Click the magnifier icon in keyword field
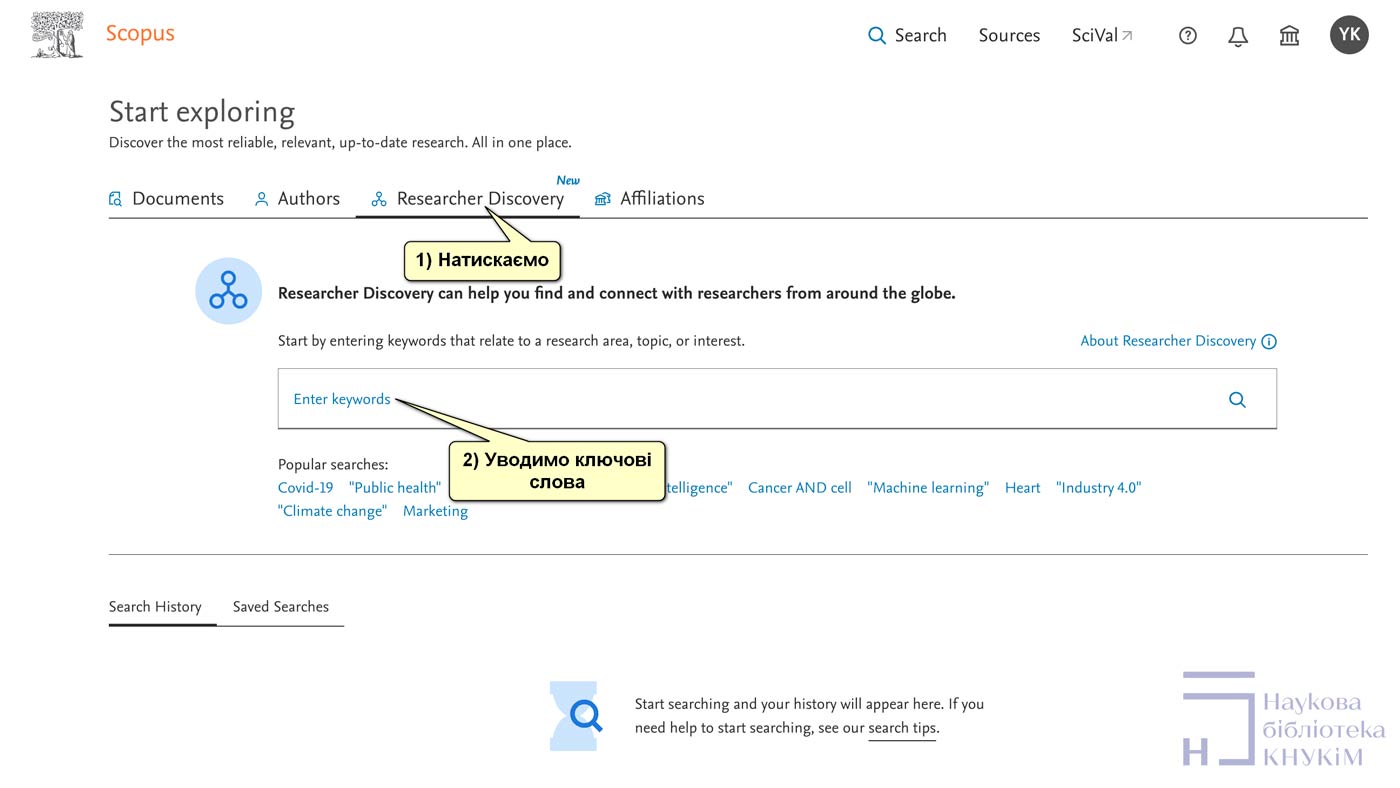1400x788 pixels. 1237,400
